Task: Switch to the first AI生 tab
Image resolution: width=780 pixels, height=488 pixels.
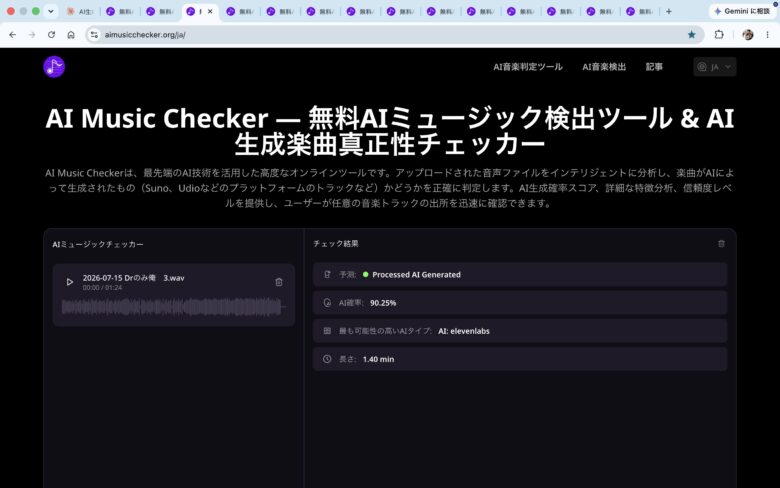Action: click(x=81, y=11)
